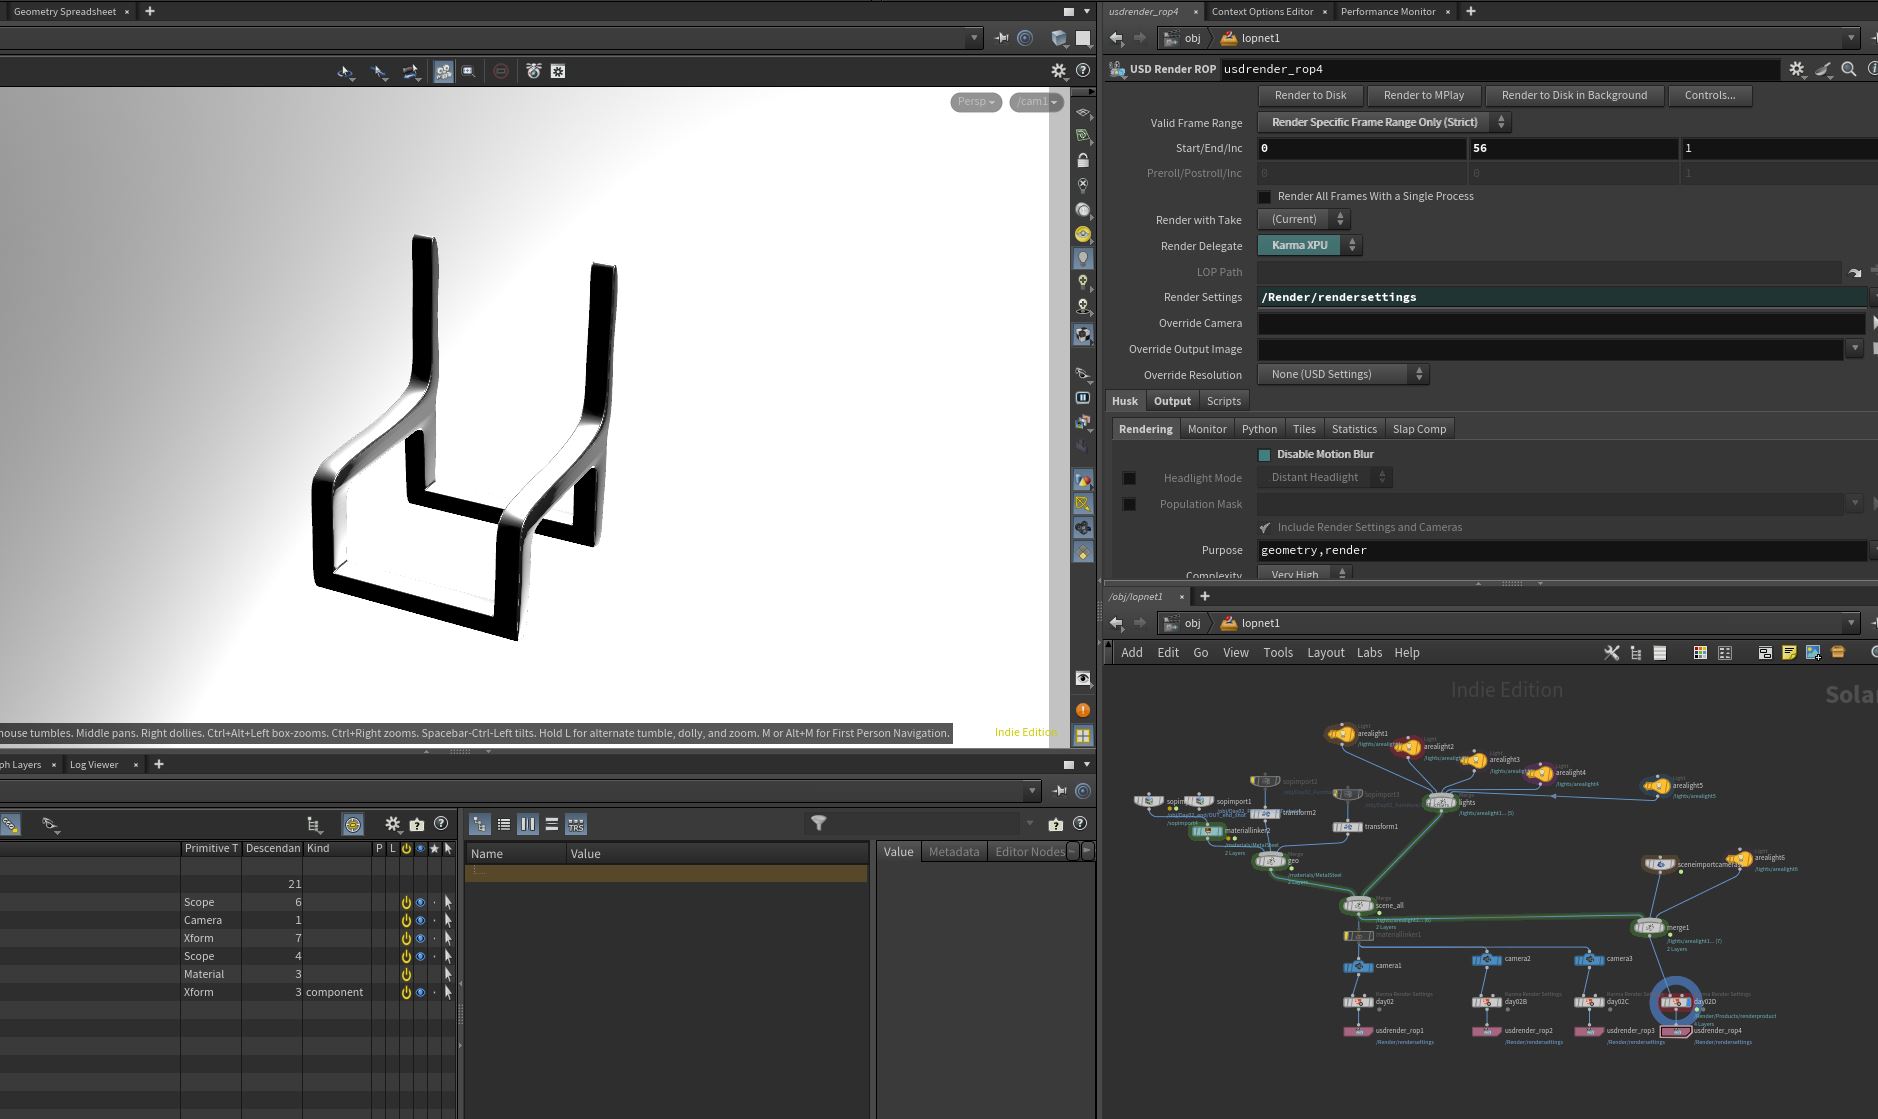The height and width of the screenshot is (1119, 1878).
Task: Click the Override Camera input field
Action: 1562,323
